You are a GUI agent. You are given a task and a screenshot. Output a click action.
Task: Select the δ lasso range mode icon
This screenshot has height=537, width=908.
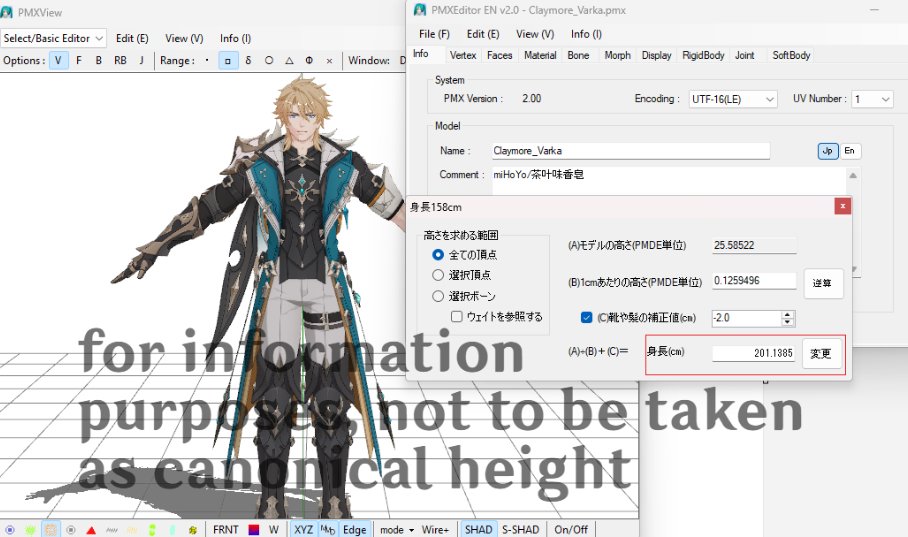tap(248, 60)
